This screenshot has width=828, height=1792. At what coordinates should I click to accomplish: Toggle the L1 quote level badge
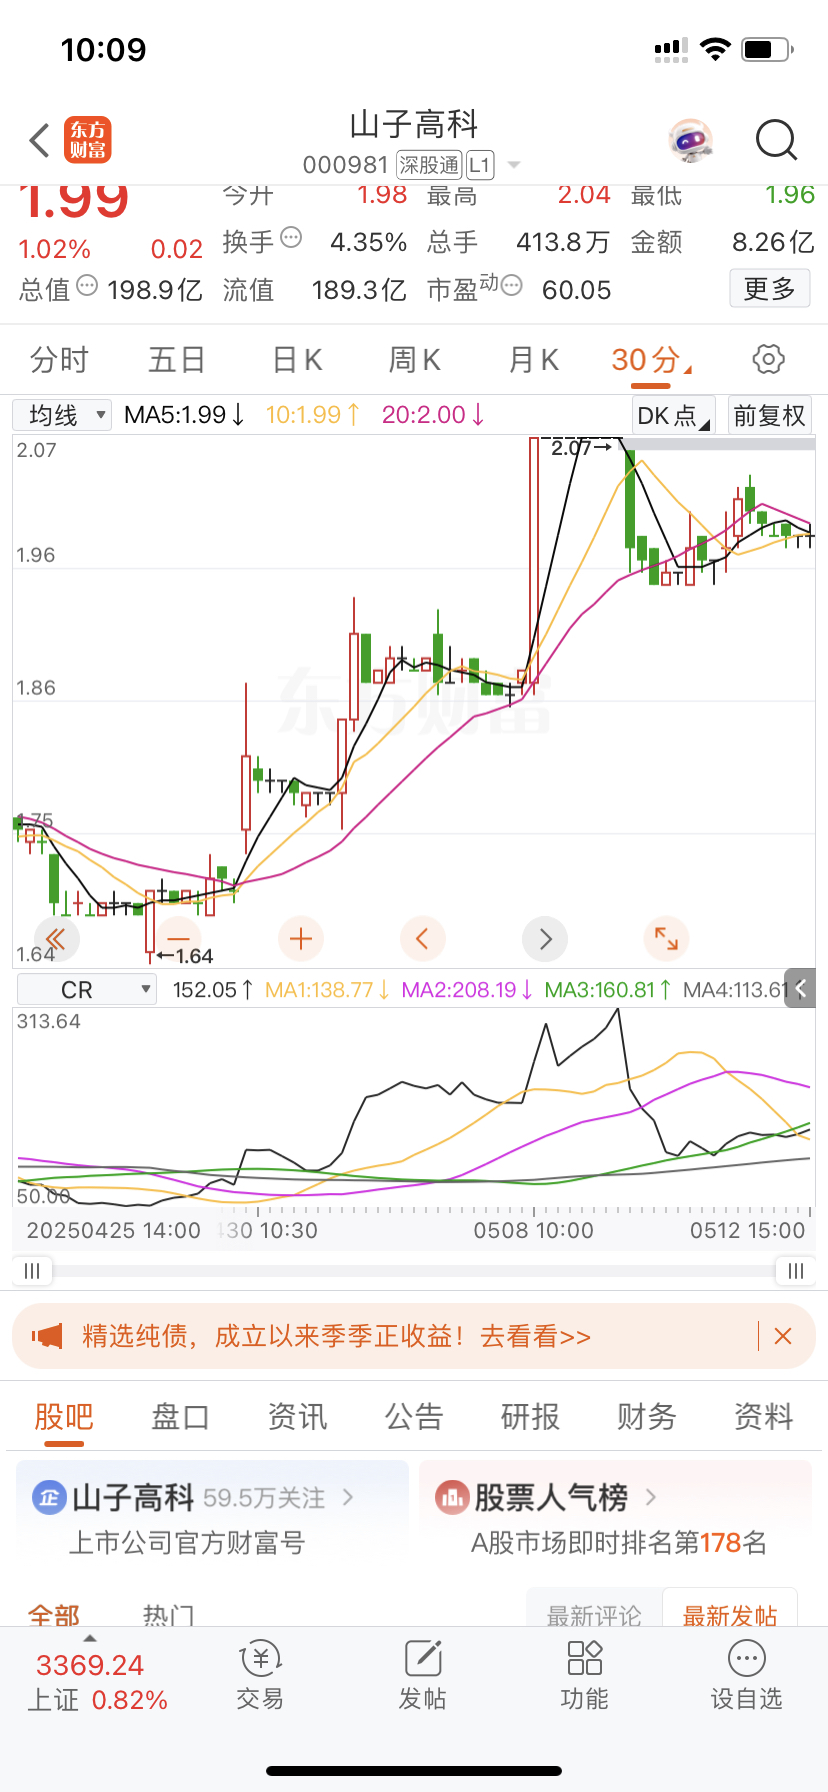[480, 165]
